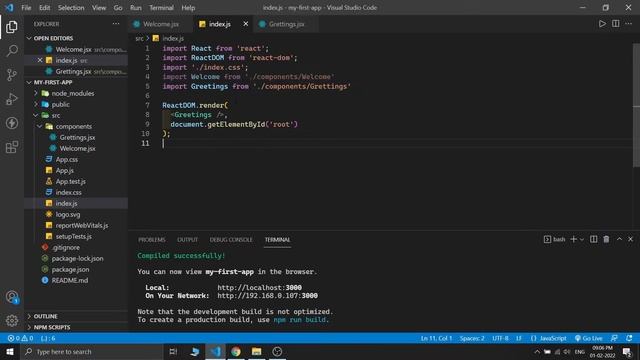Click the editor vertical scrollbar
640x360 pixels.
point(636,105)
